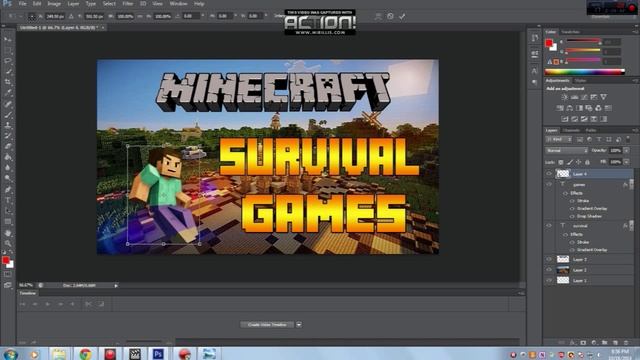
Task: Select the Hand tool
Action: (8, 233)
